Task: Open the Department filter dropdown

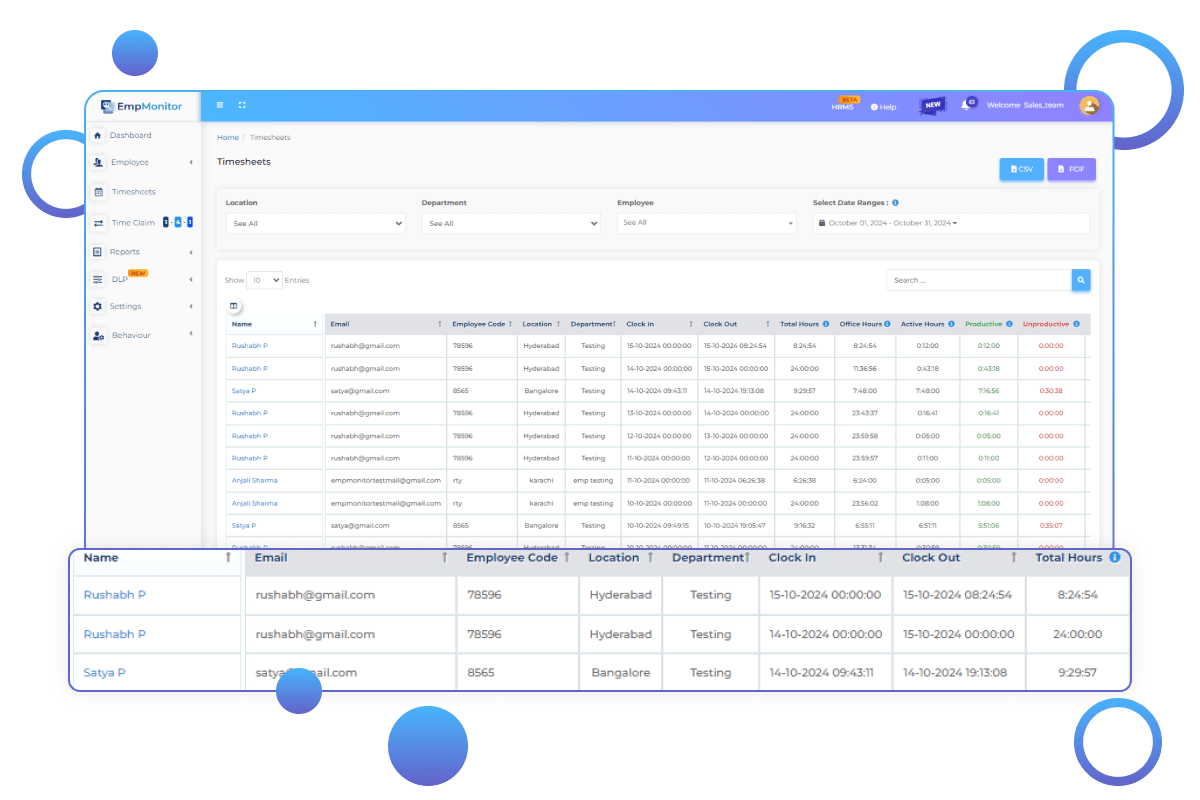Action: pyautogui.click(x=510, y=224)
